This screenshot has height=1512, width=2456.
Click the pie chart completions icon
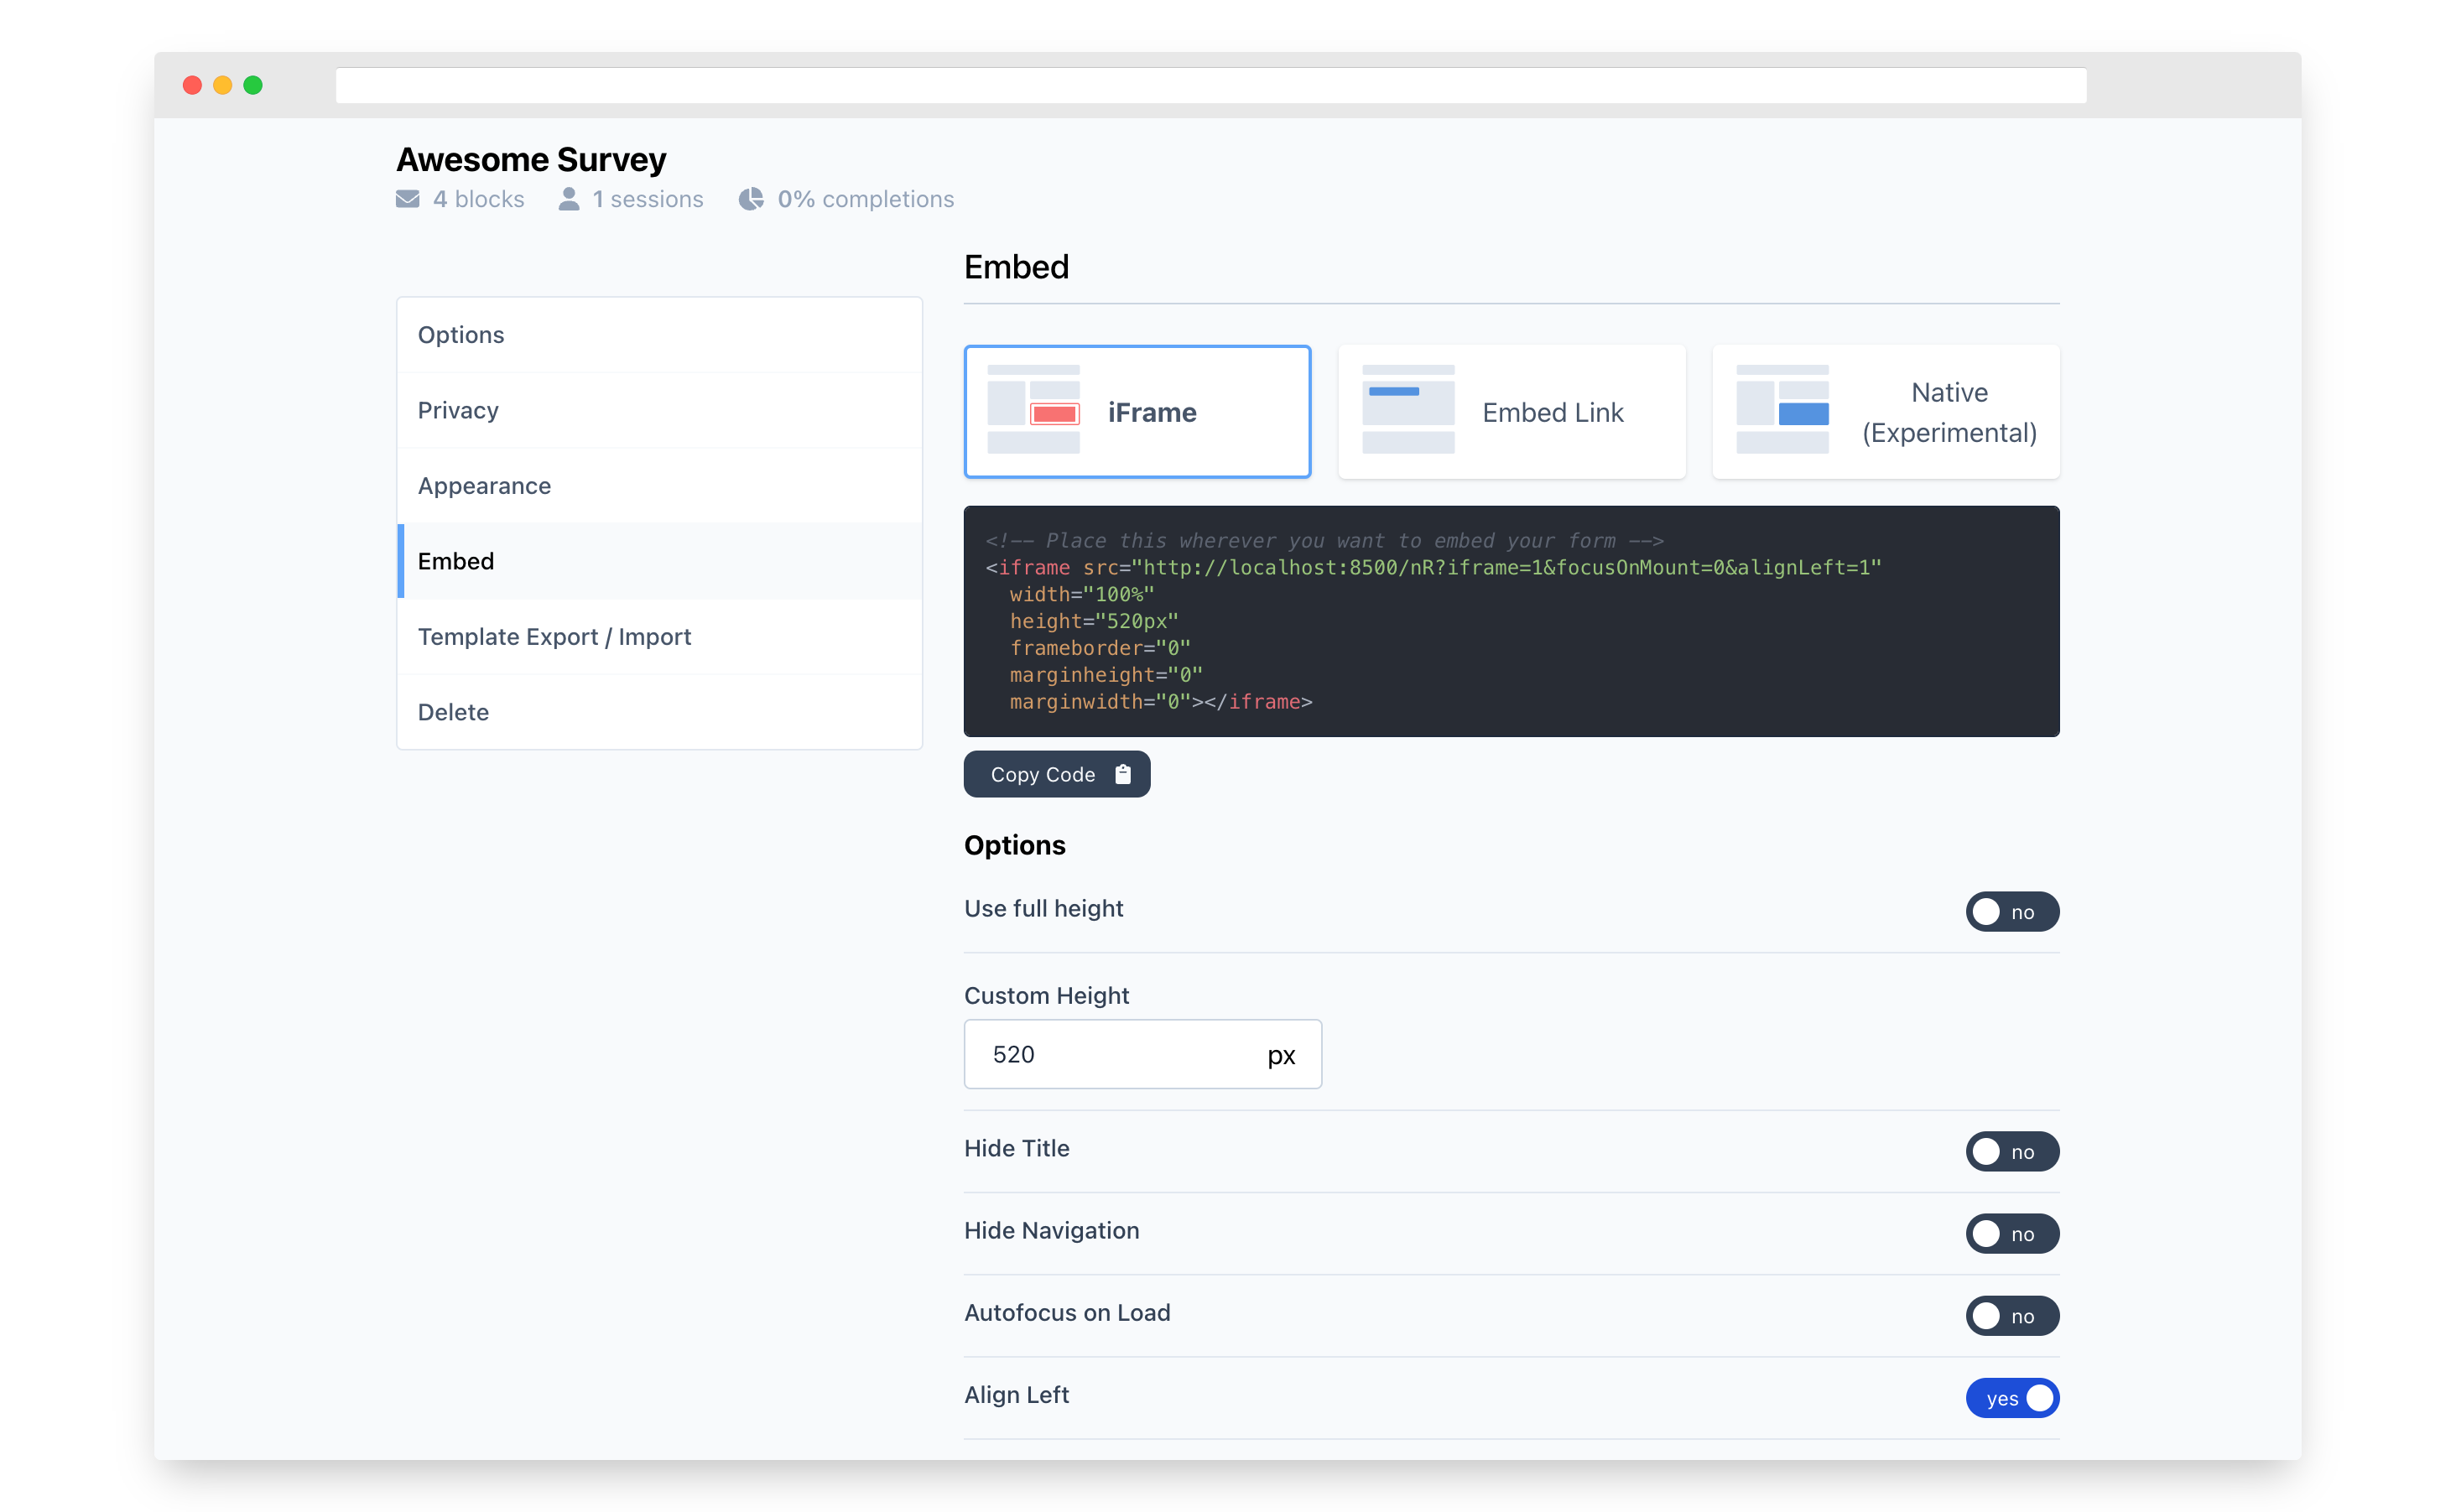click(751, 199)
